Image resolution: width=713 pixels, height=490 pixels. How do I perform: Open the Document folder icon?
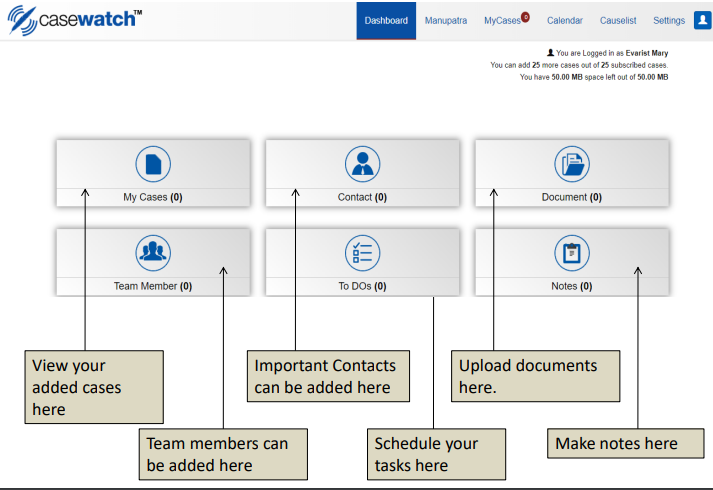(572, 164)
